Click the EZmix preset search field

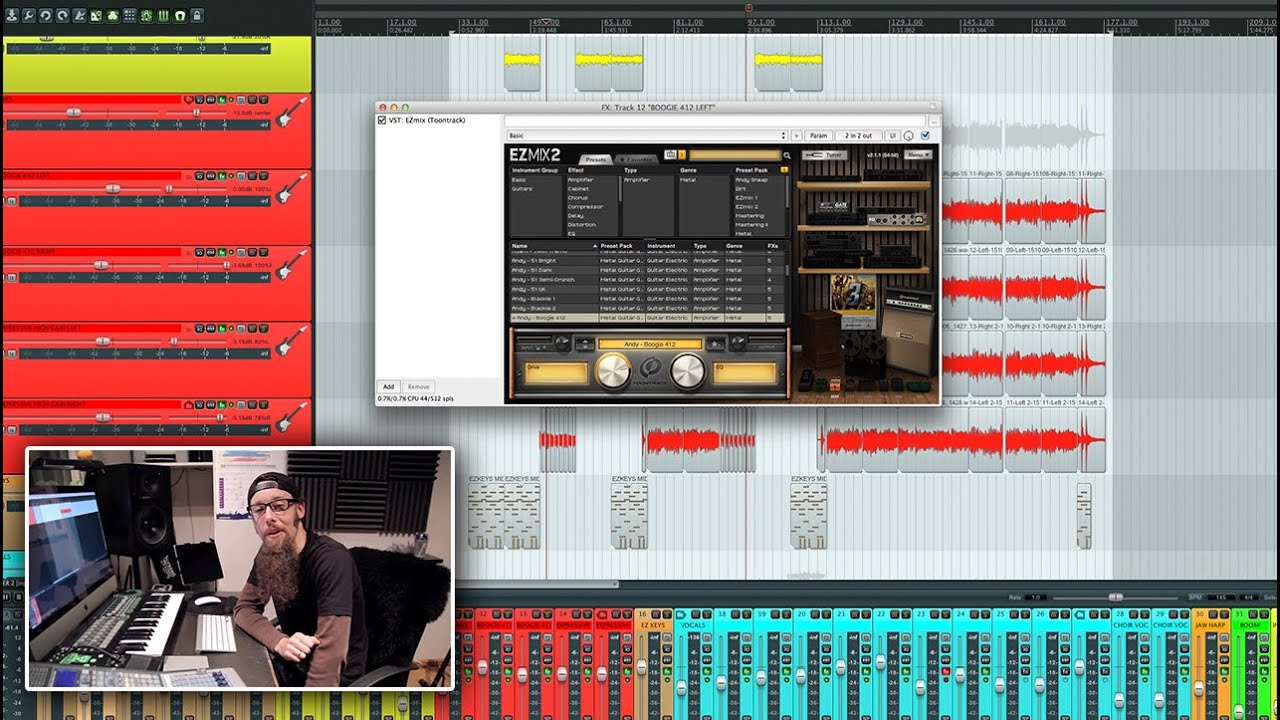(x=735, y=155)
